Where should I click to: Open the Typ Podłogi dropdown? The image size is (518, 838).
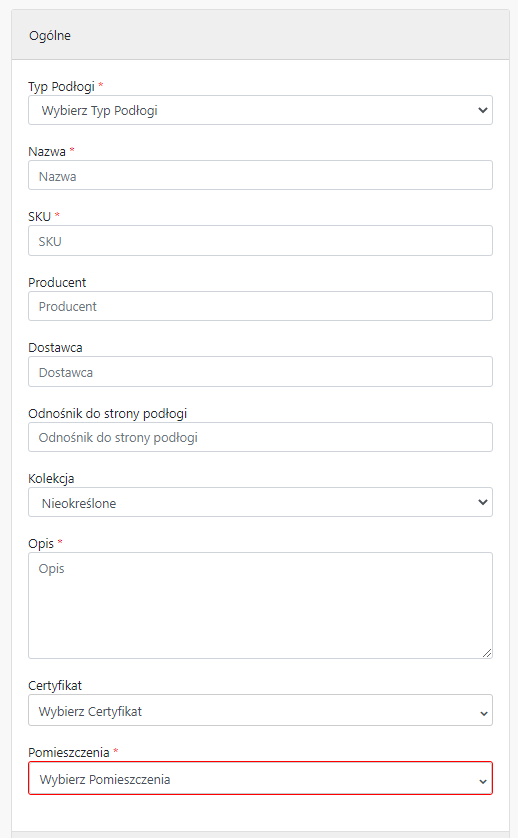[x=260, y=110]
